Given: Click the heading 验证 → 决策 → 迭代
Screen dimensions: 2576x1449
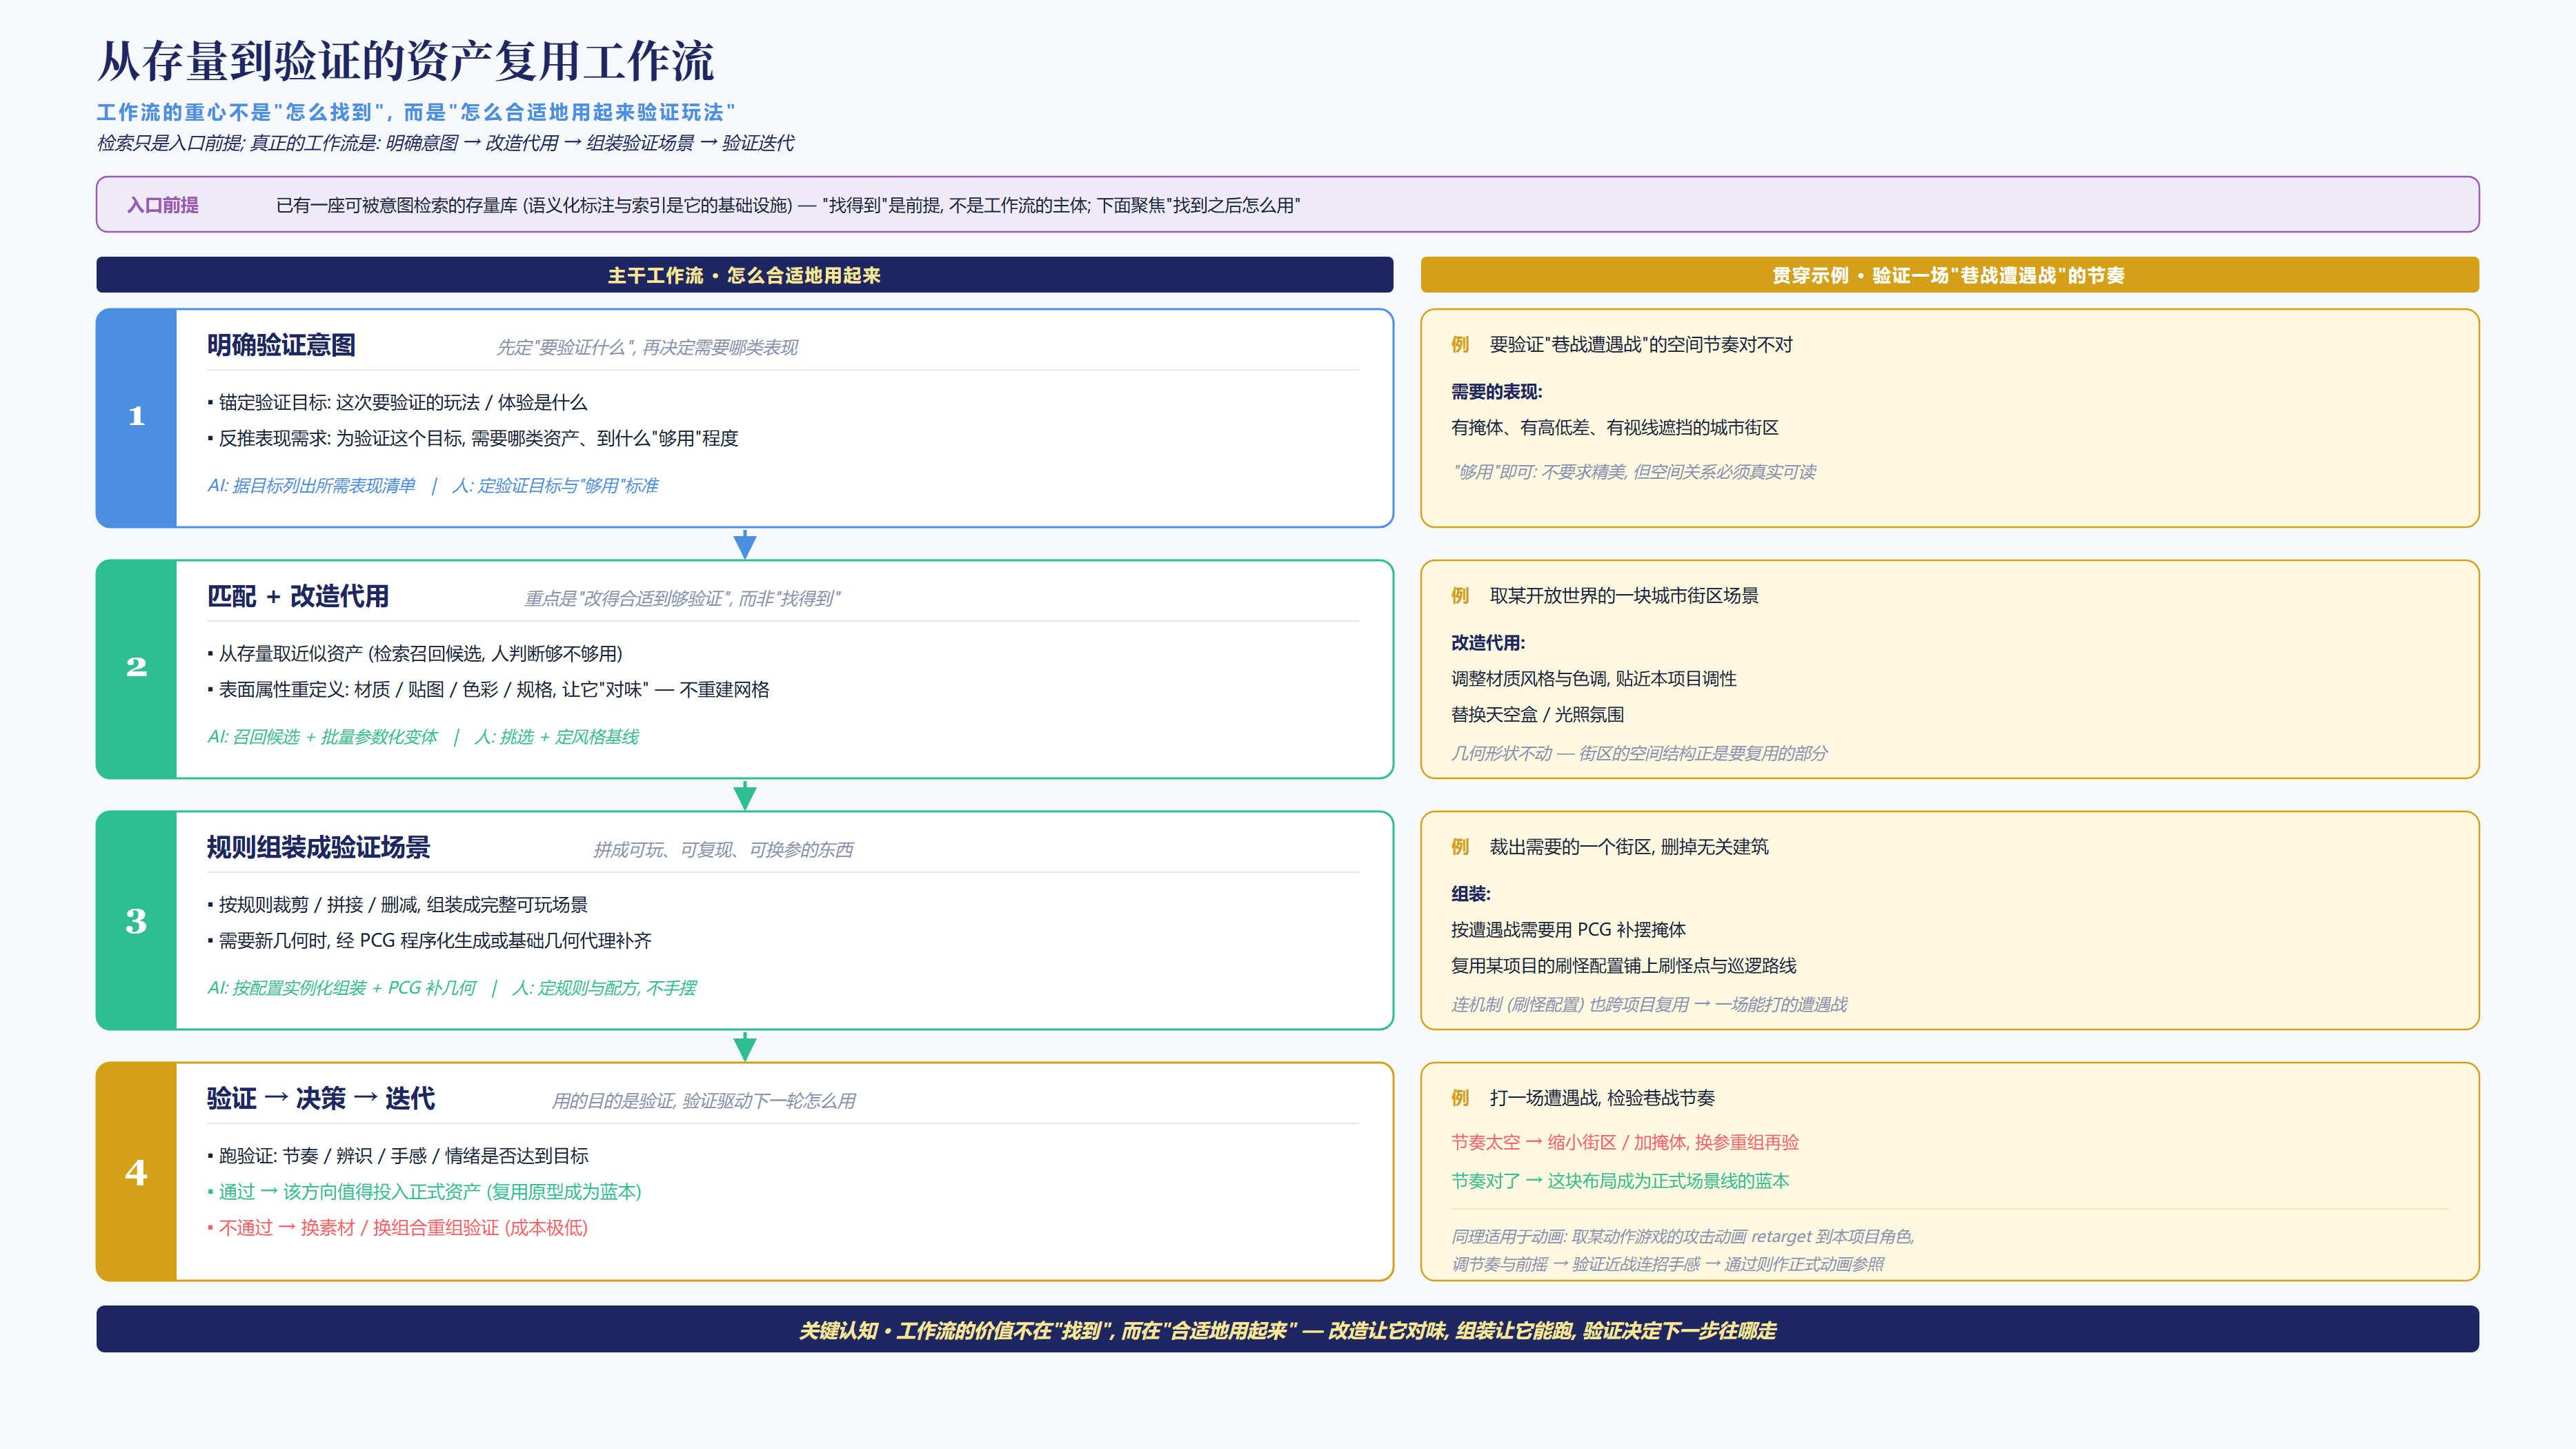Looking at the screenshot, I should pos(321,1098).
